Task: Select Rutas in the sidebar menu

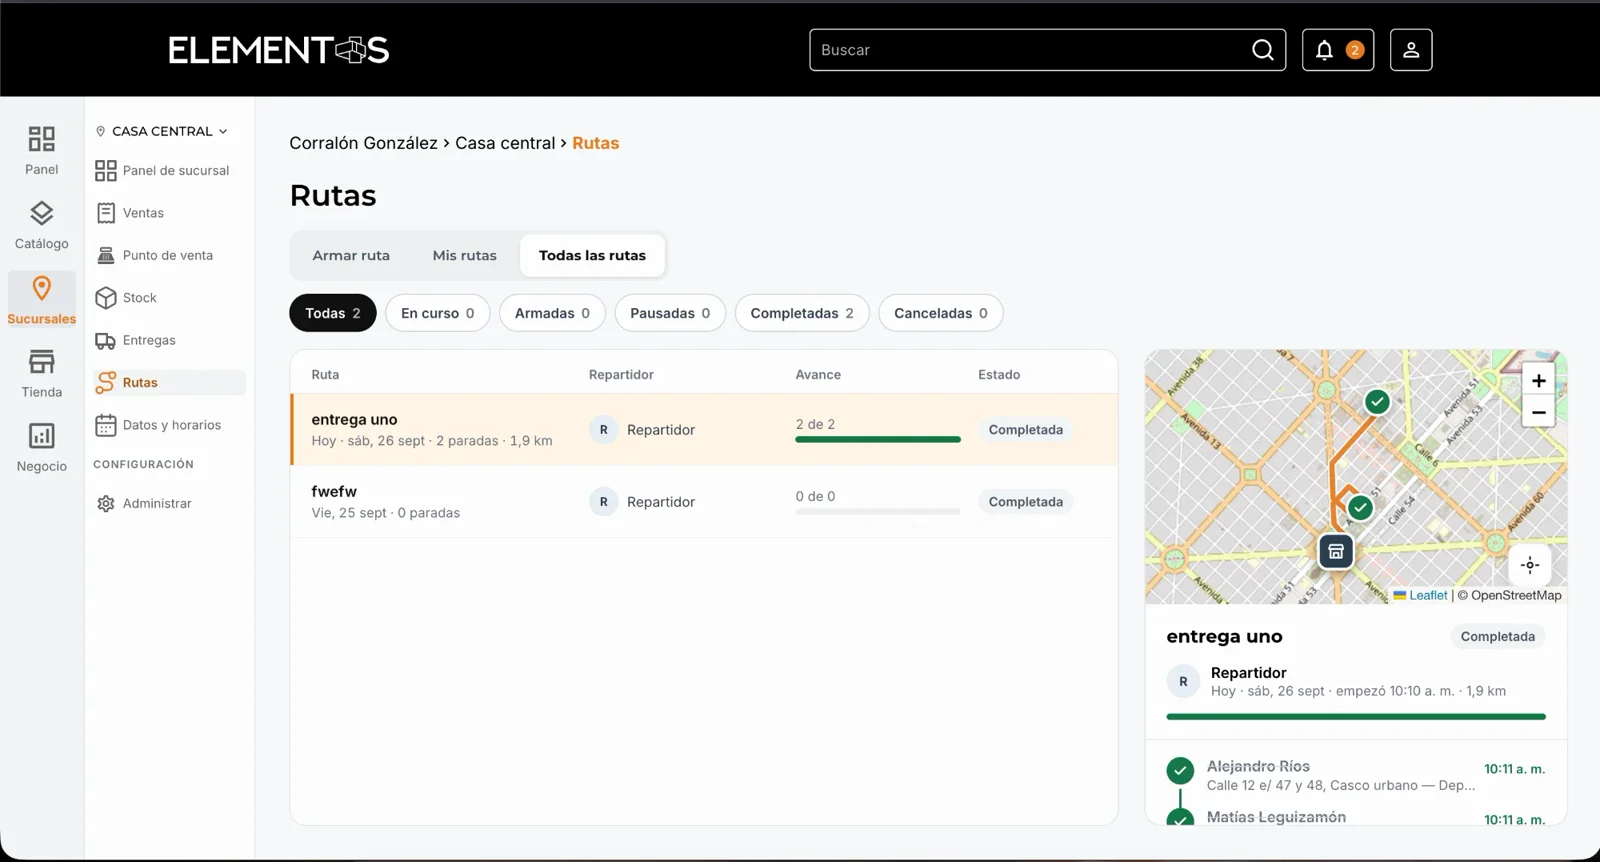Action: click(170, 383)
